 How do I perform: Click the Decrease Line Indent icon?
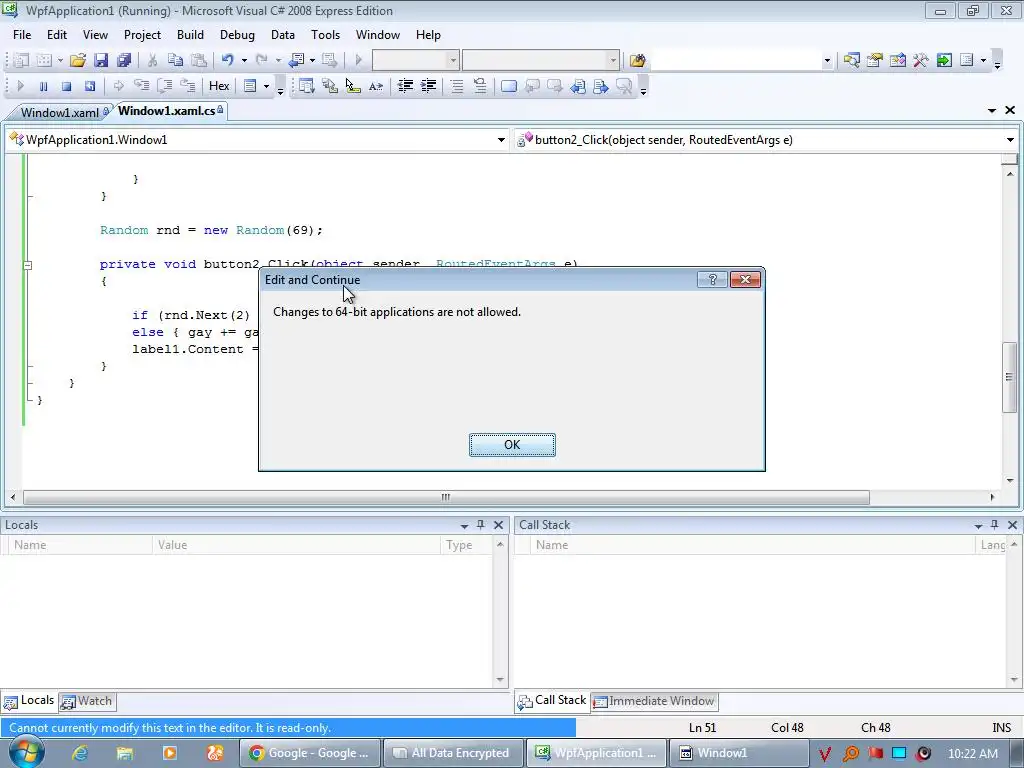click(406, 86)
